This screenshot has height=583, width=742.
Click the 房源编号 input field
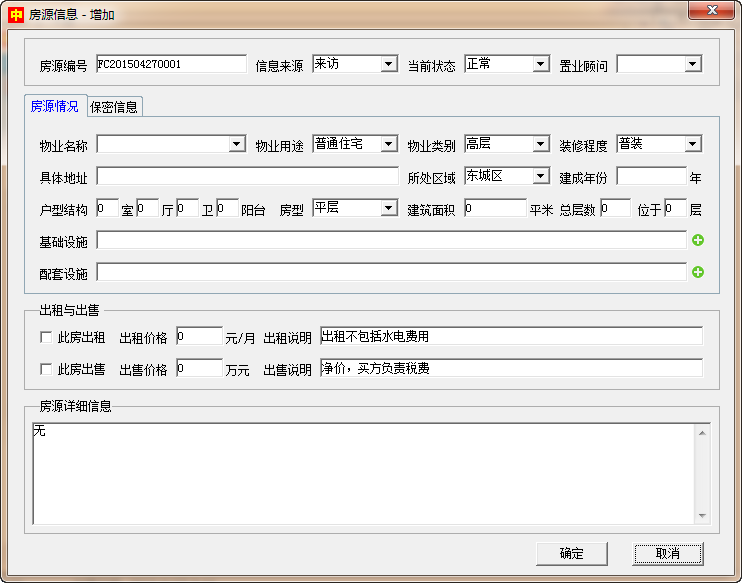coord(171,64)
